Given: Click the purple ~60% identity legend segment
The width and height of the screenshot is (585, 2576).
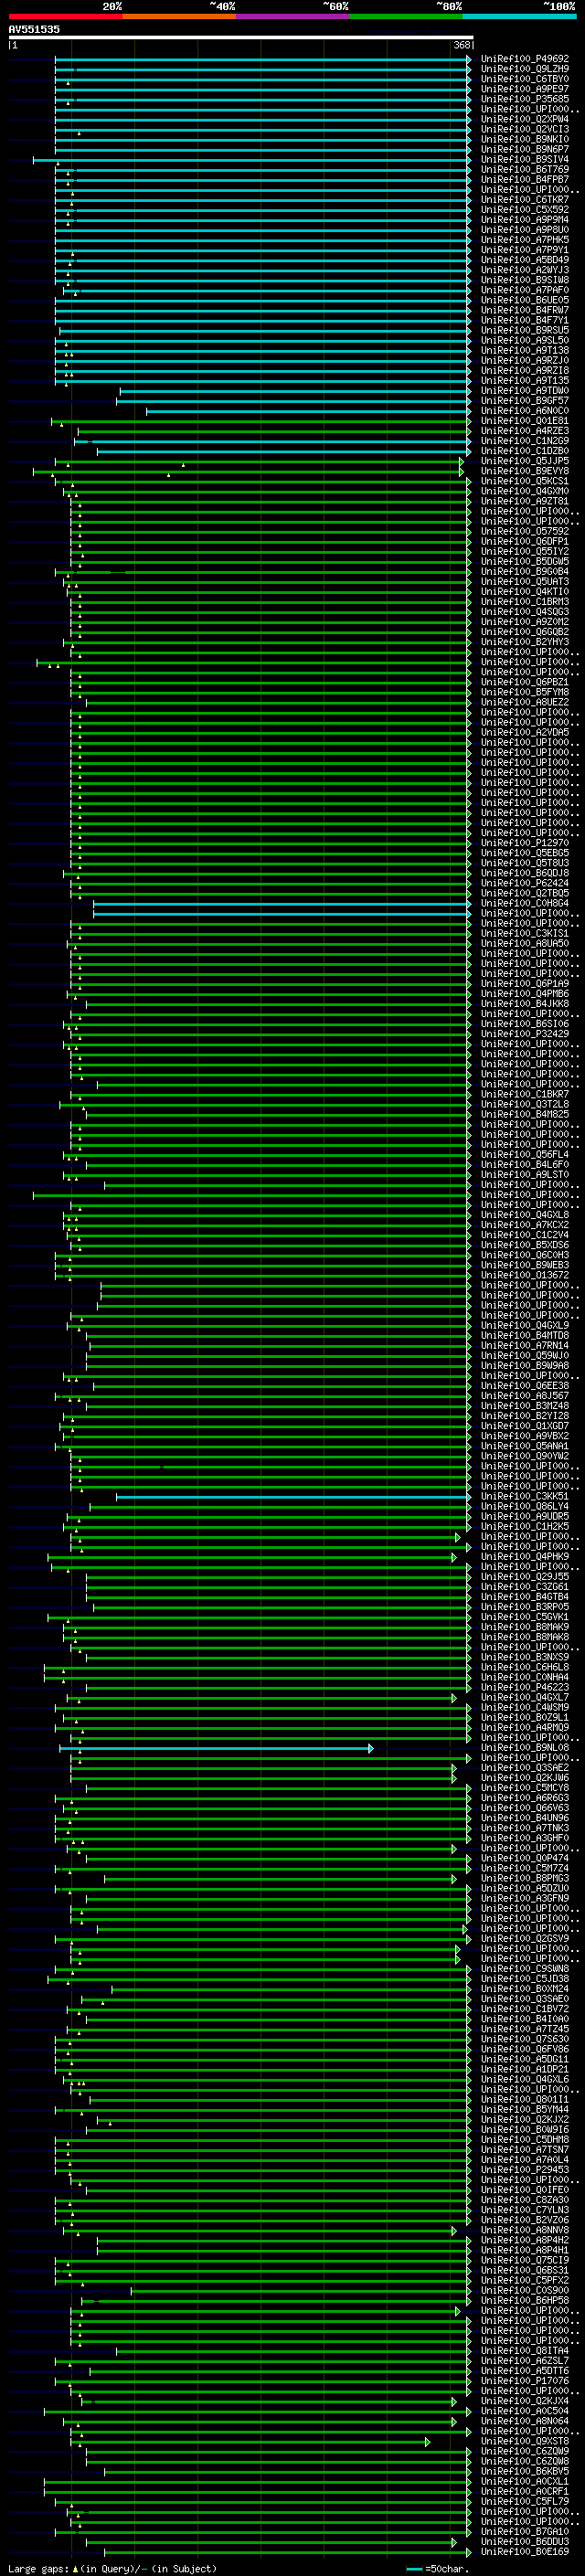Looking at the screenshot, I should 292,16.
